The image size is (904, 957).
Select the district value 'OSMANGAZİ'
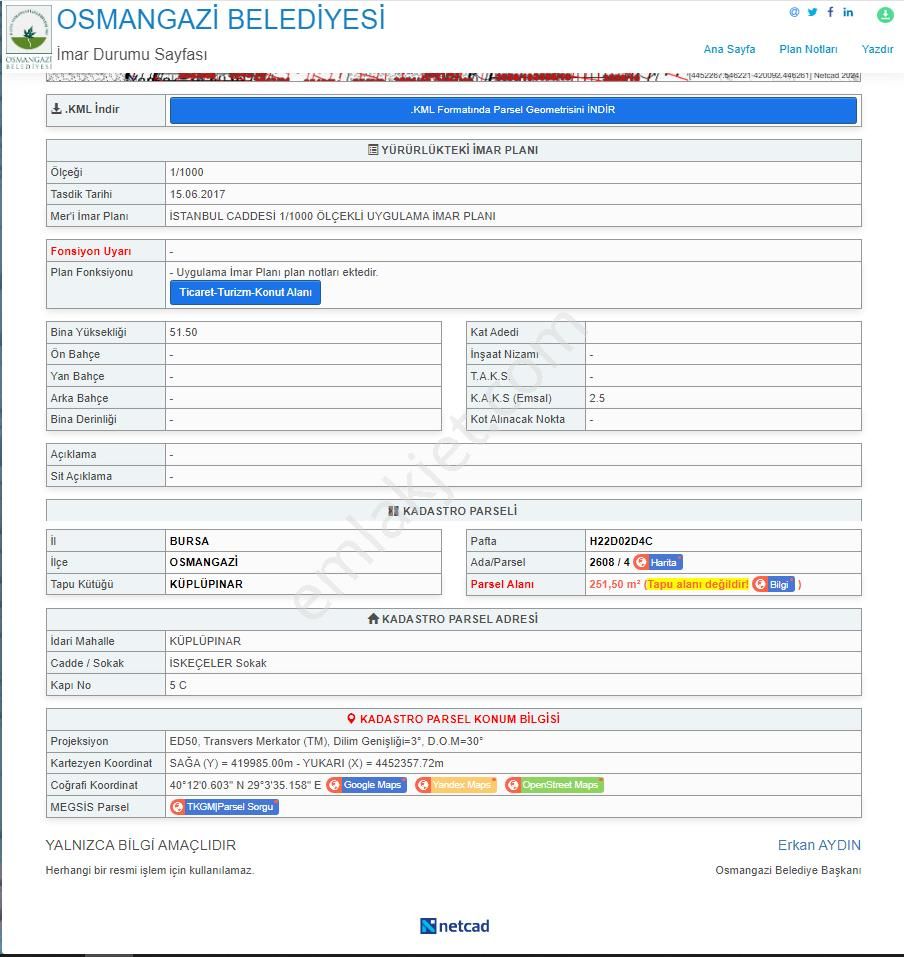[204, 562]
